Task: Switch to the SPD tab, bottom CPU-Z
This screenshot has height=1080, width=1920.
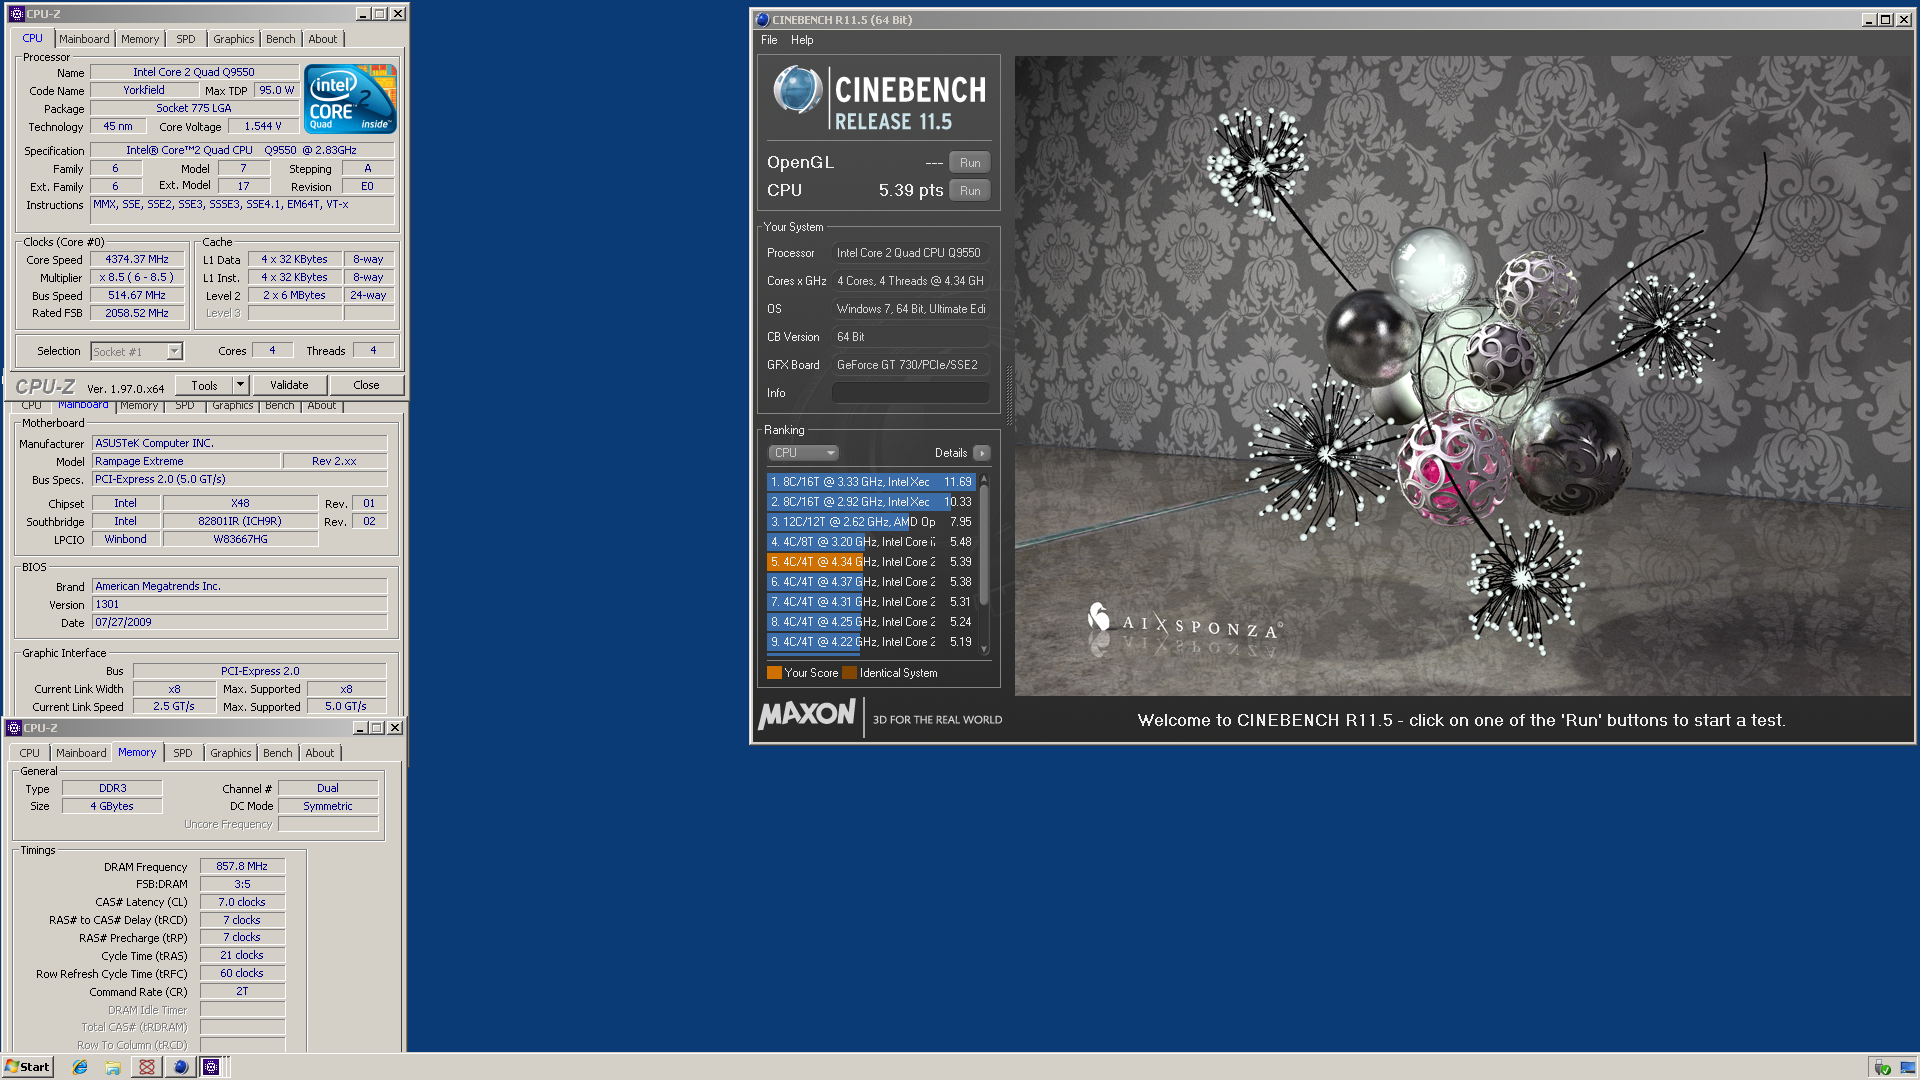Action: click(183, 753)
